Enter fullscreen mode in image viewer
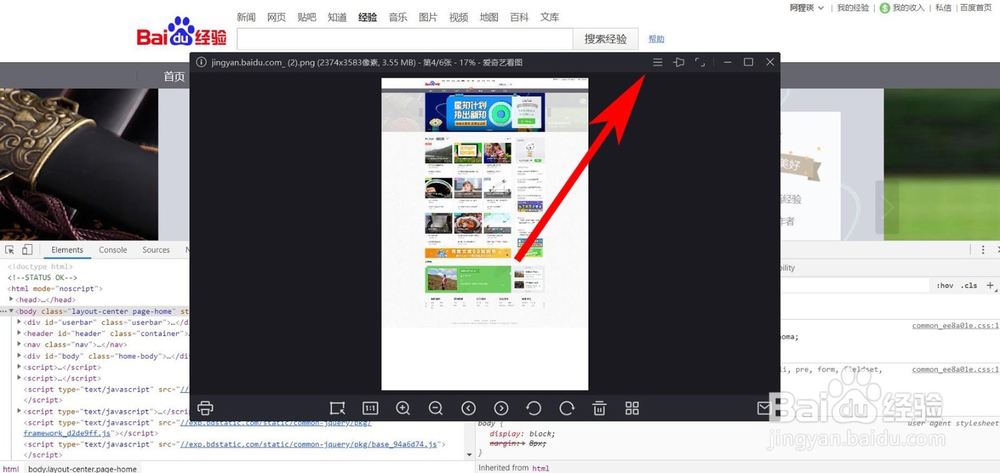Image resolution: width=1000 pixels, height=473 pixels. (x=700, y=62)
